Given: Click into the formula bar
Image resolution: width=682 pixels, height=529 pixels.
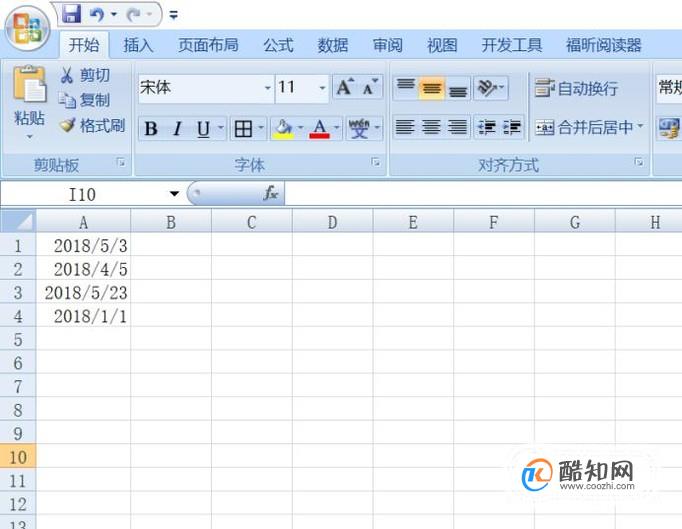Looking at the screenshot, I should coord(483,193).
